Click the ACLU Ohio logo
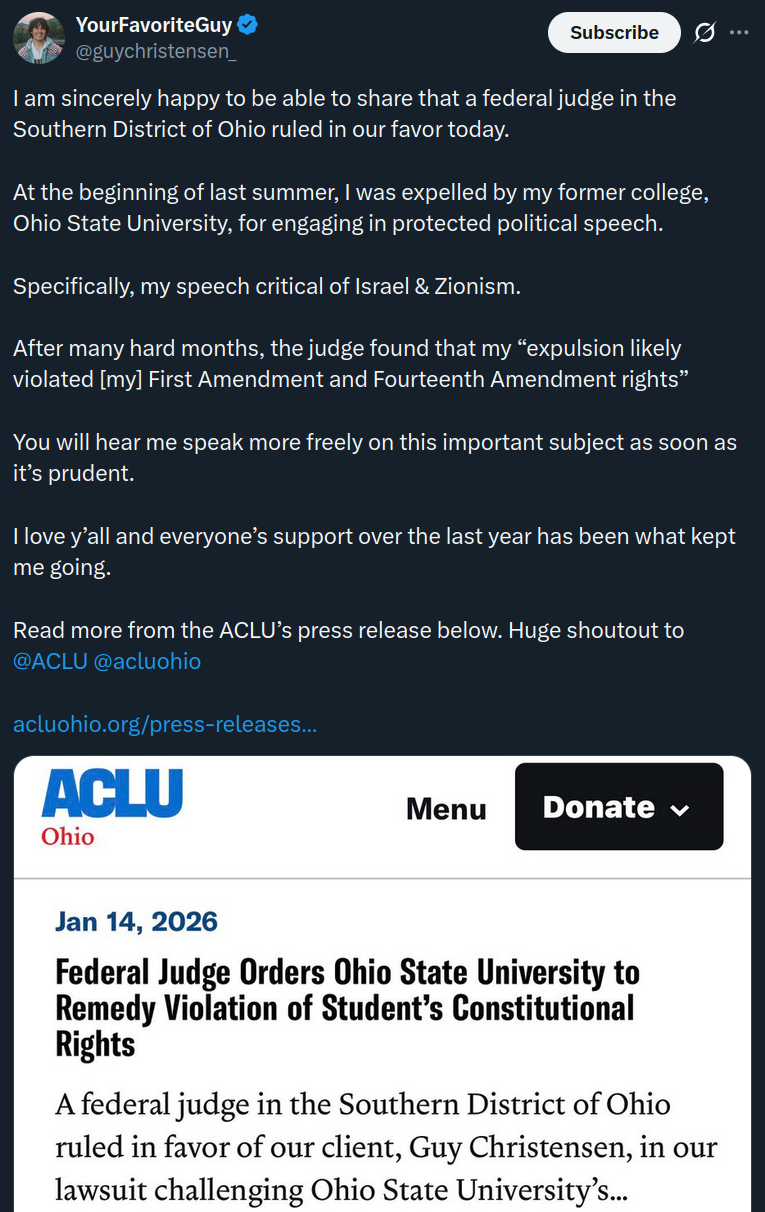 pyautogui.click(x=111, y=806)
